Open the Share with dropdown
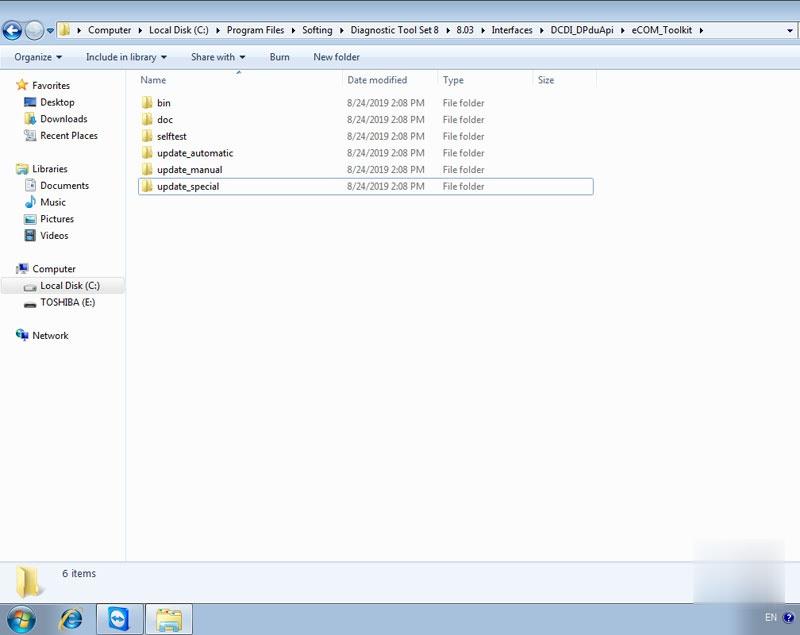This screenshot has width=800, height=635. point(218,57)
